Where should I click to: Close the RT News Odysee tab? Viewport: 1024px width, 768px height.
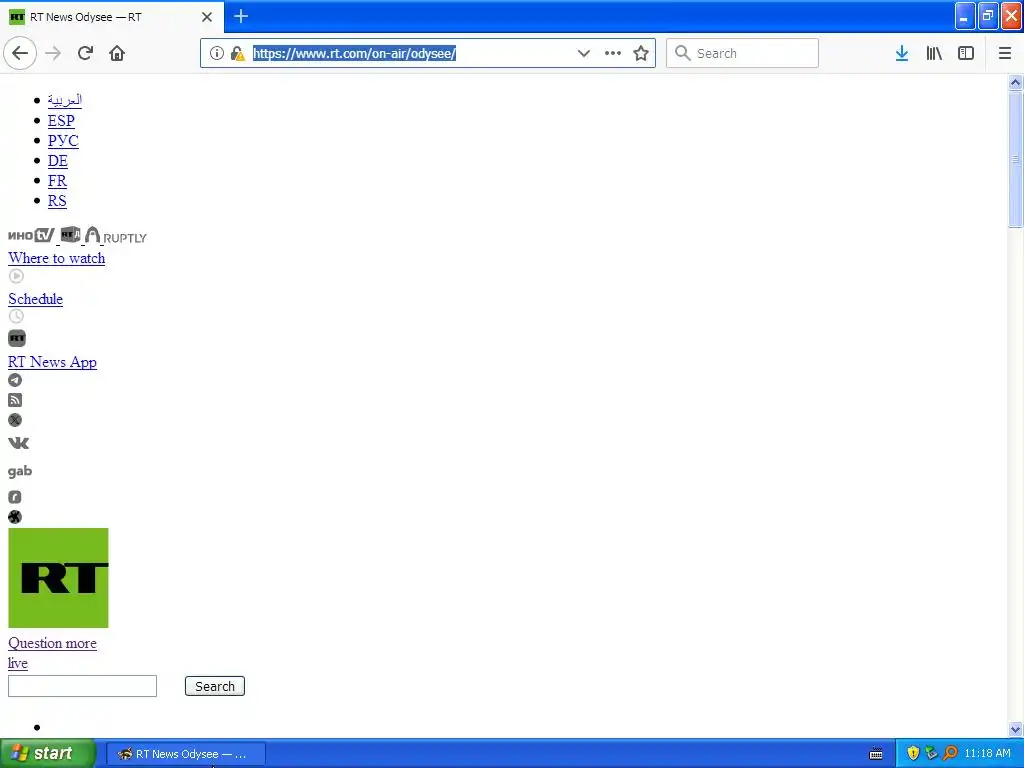pyautogui.click(x=207, y=17)
